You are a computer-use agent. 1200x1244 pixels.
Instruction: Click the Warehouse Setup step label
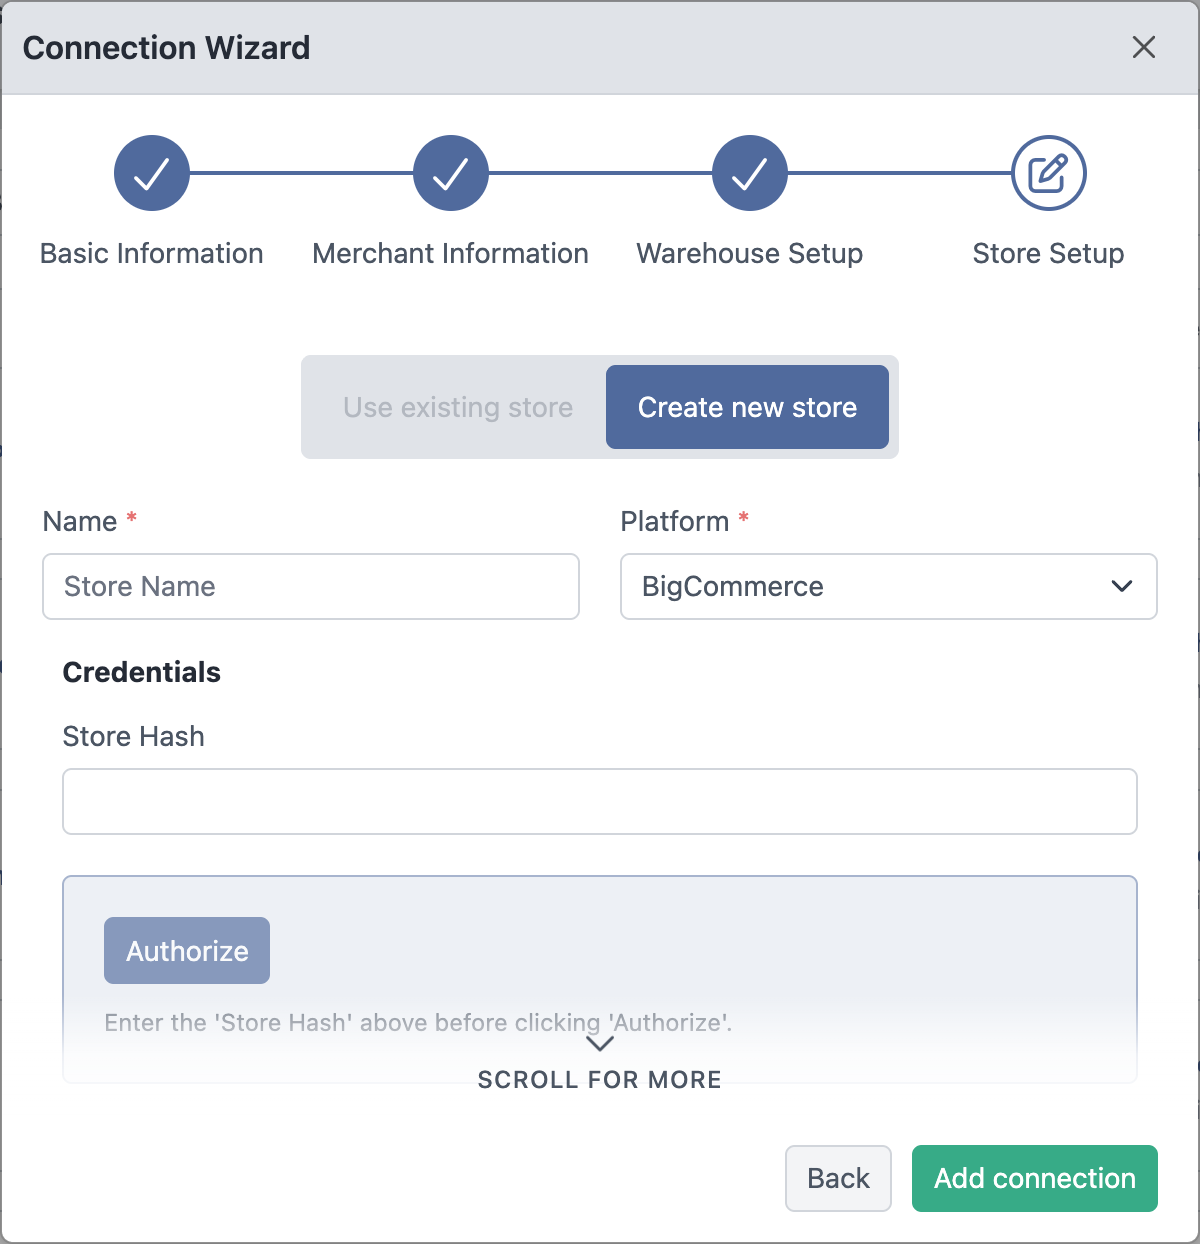pyautogui.click(x=750, y=254)
